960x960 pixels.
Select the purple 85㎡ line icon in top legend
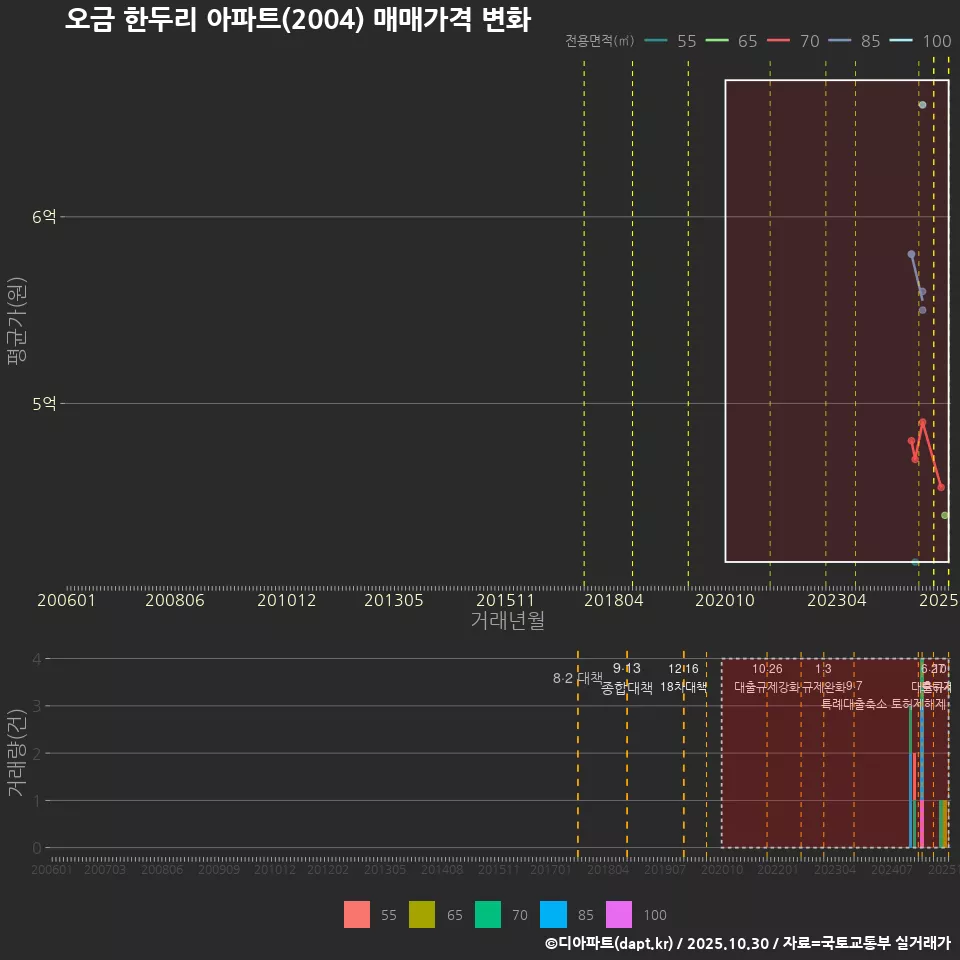[839, 42]
